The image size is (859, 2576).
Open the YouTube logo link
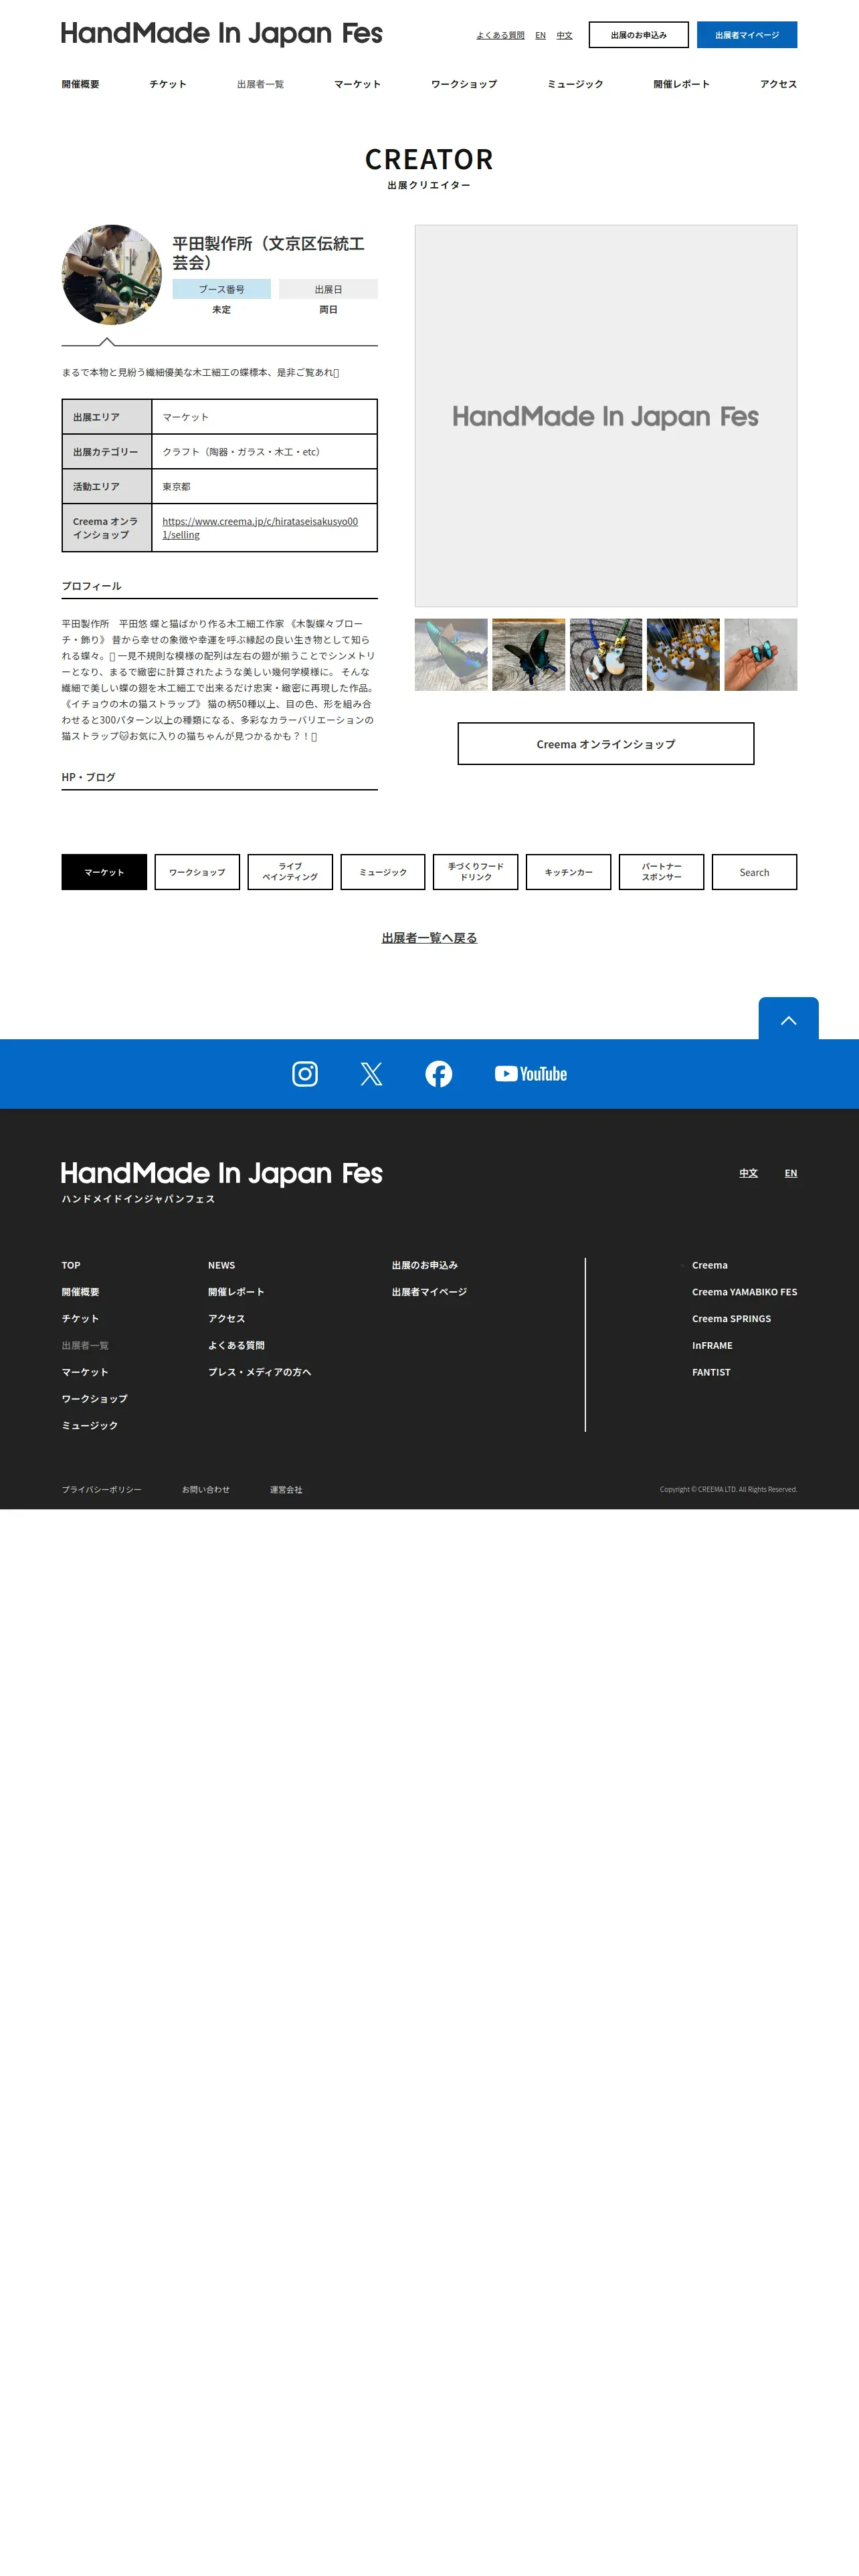click(531, 1073)
